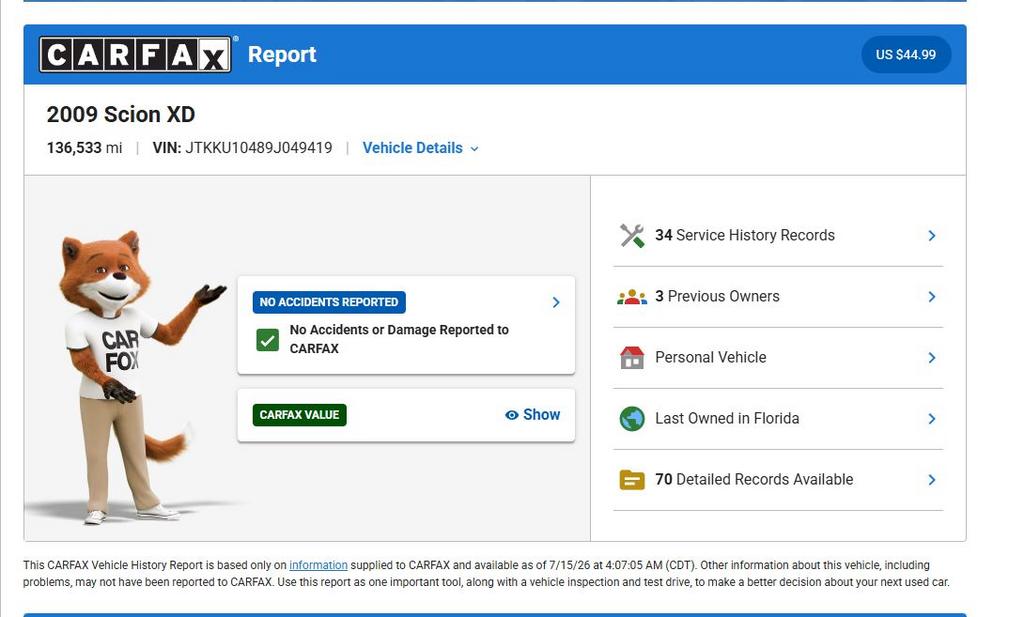Click the NO ACCIDENTS REPORTED badge

329,302
